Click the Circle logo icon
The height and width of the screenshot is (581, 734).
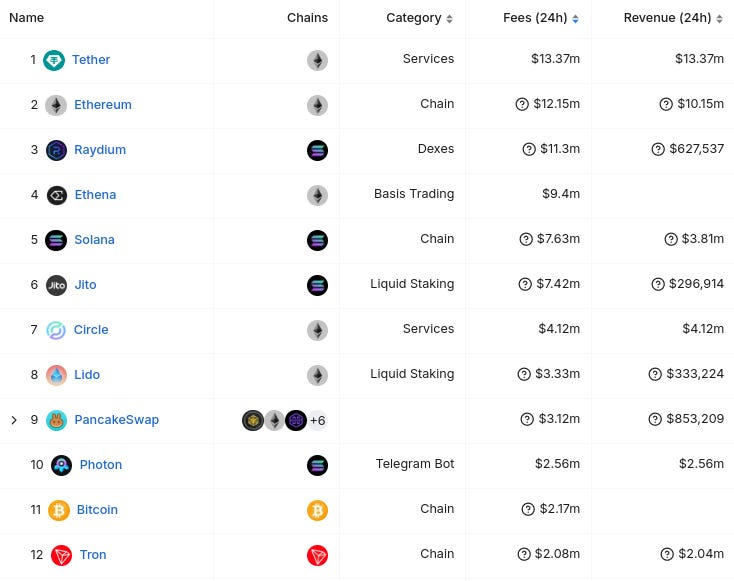tap(56, 330)
